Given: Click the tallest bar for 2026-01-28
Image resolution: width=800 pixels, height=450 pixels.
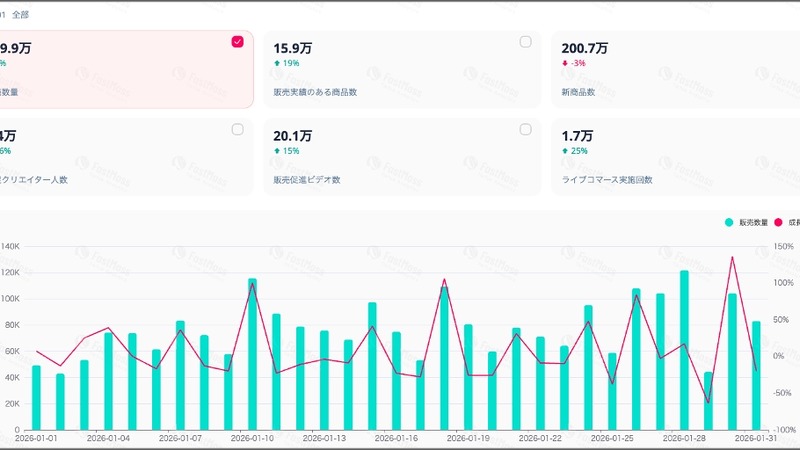Looking at the screenshot, I should coord(684,350).
